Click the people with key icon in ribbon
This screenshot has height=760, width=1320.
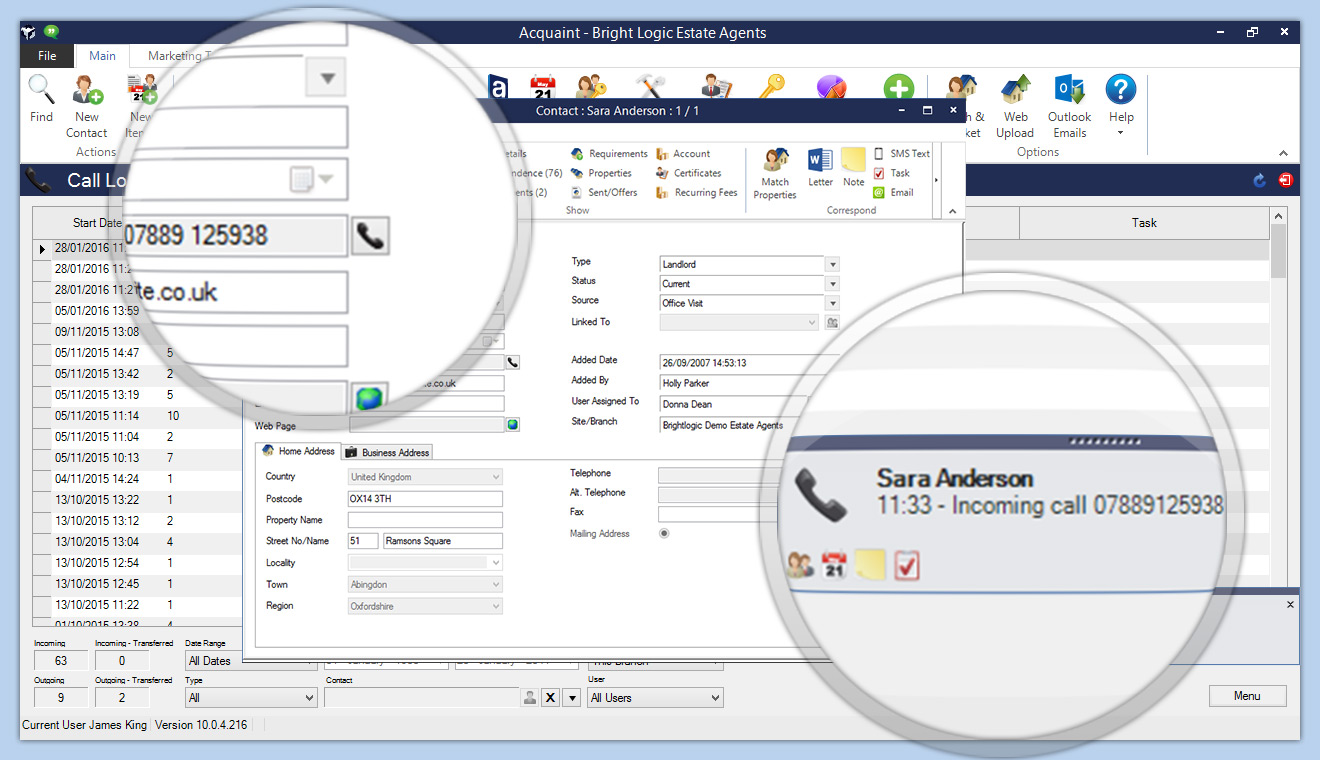(x=591, y=88)
